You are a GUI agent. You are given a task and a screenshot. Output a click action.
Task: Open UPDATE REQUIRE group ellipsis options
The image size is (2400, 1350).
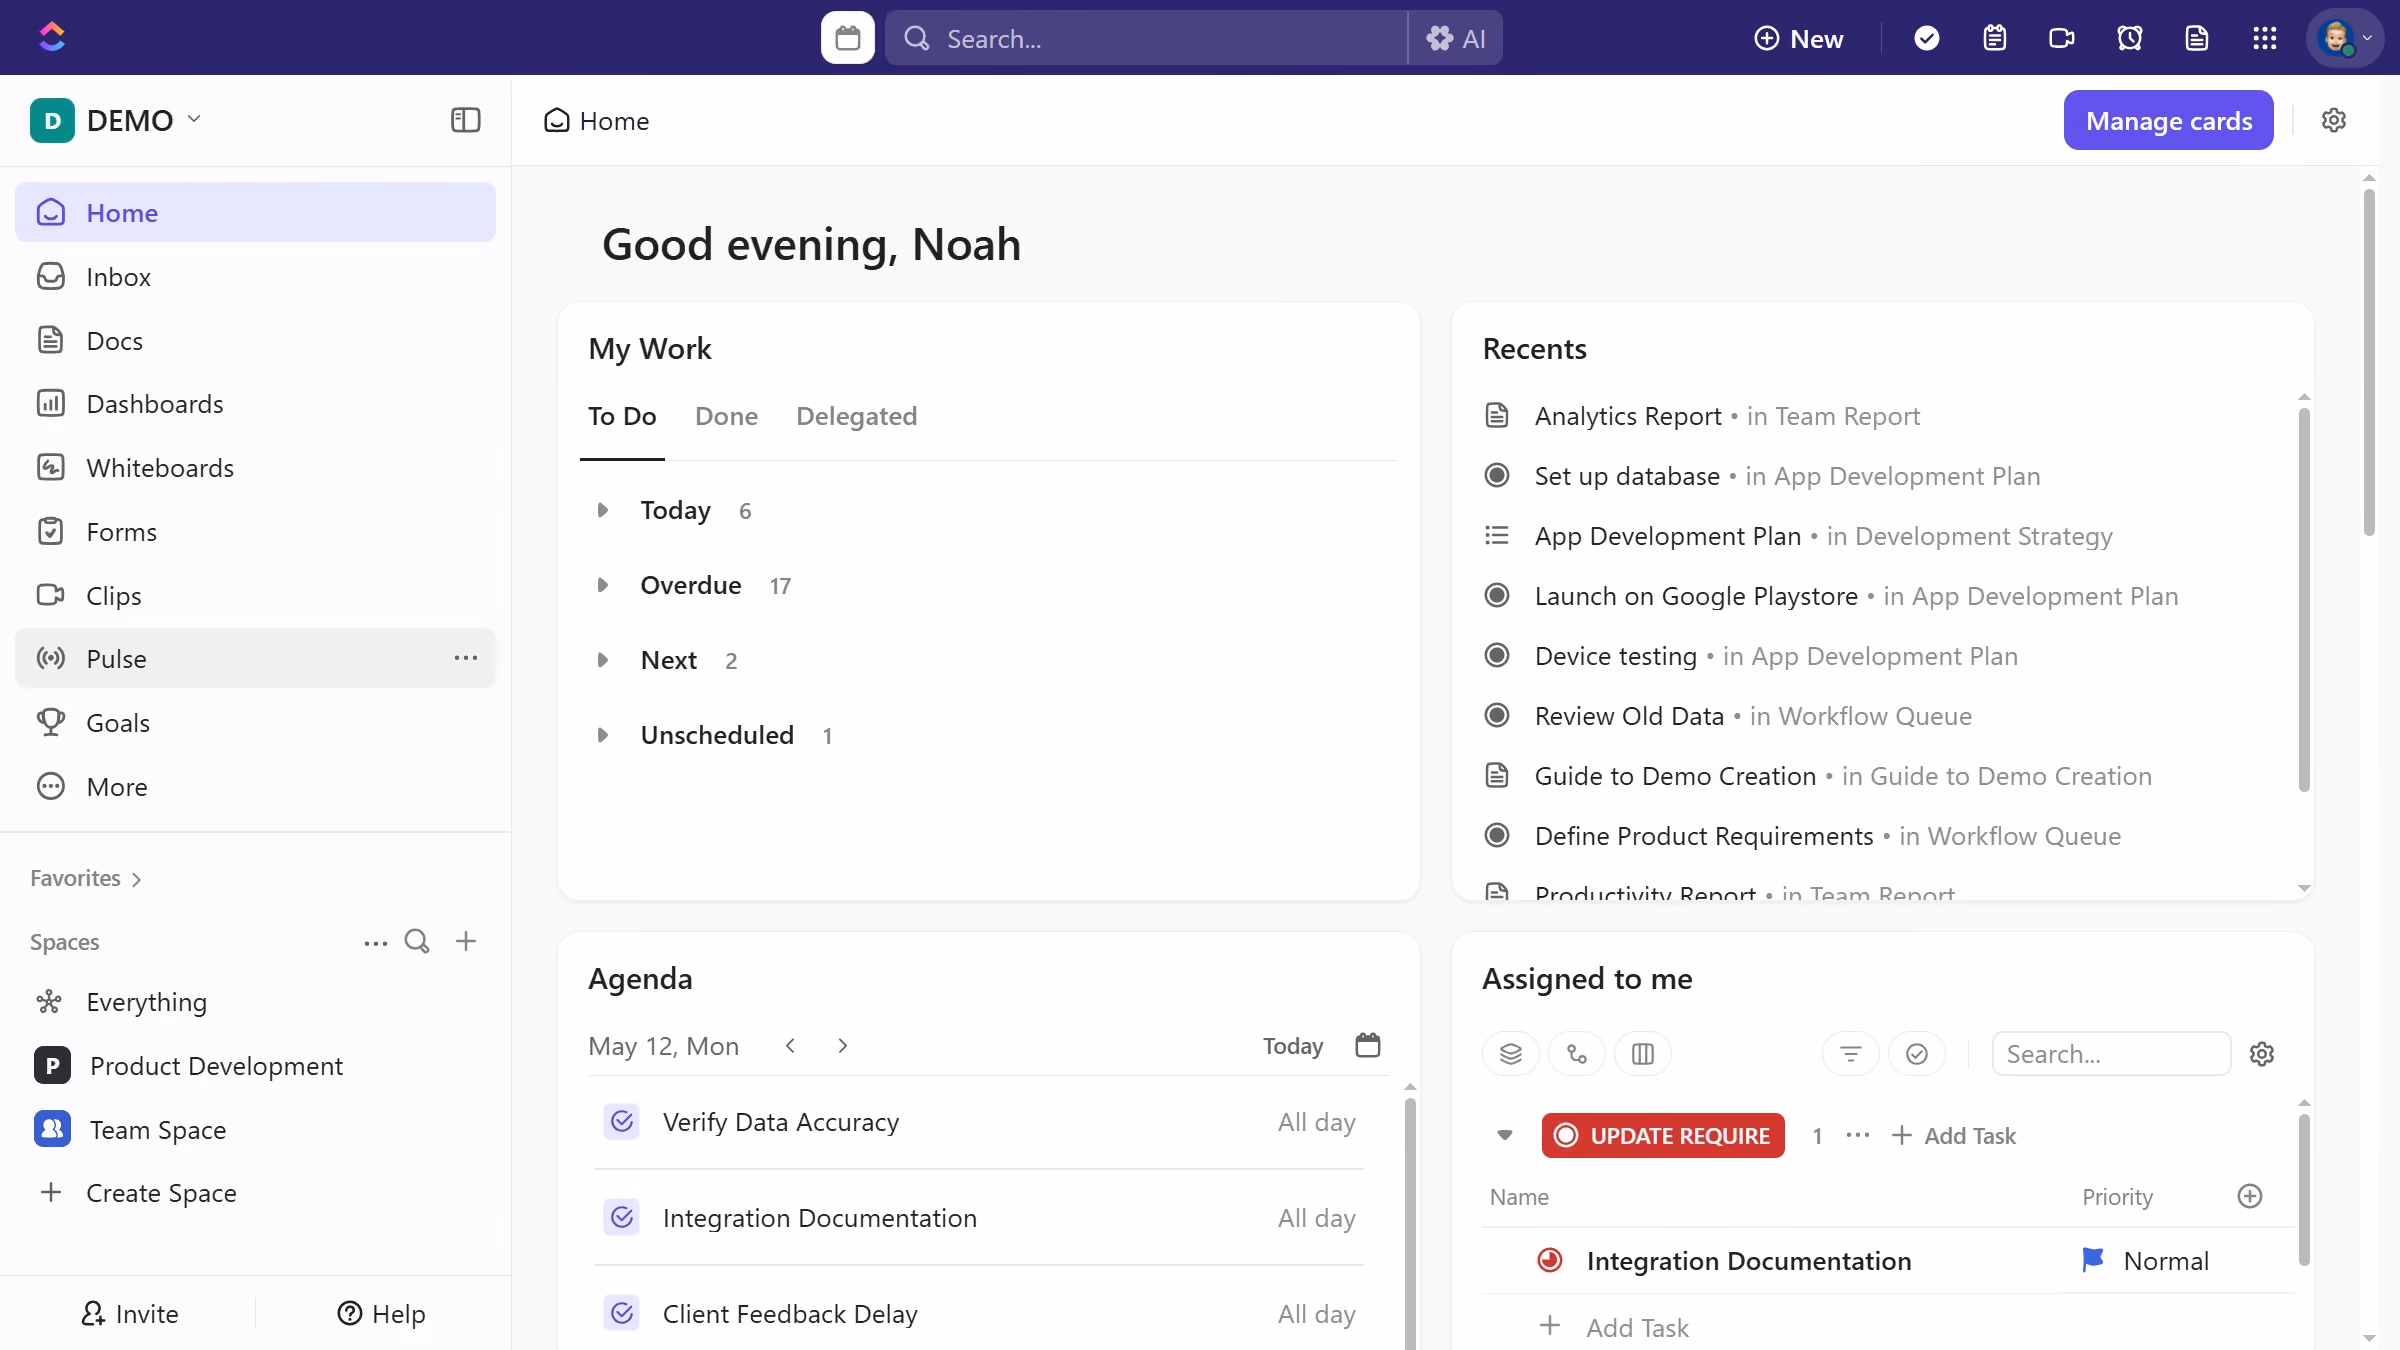click(1858, 1135)
